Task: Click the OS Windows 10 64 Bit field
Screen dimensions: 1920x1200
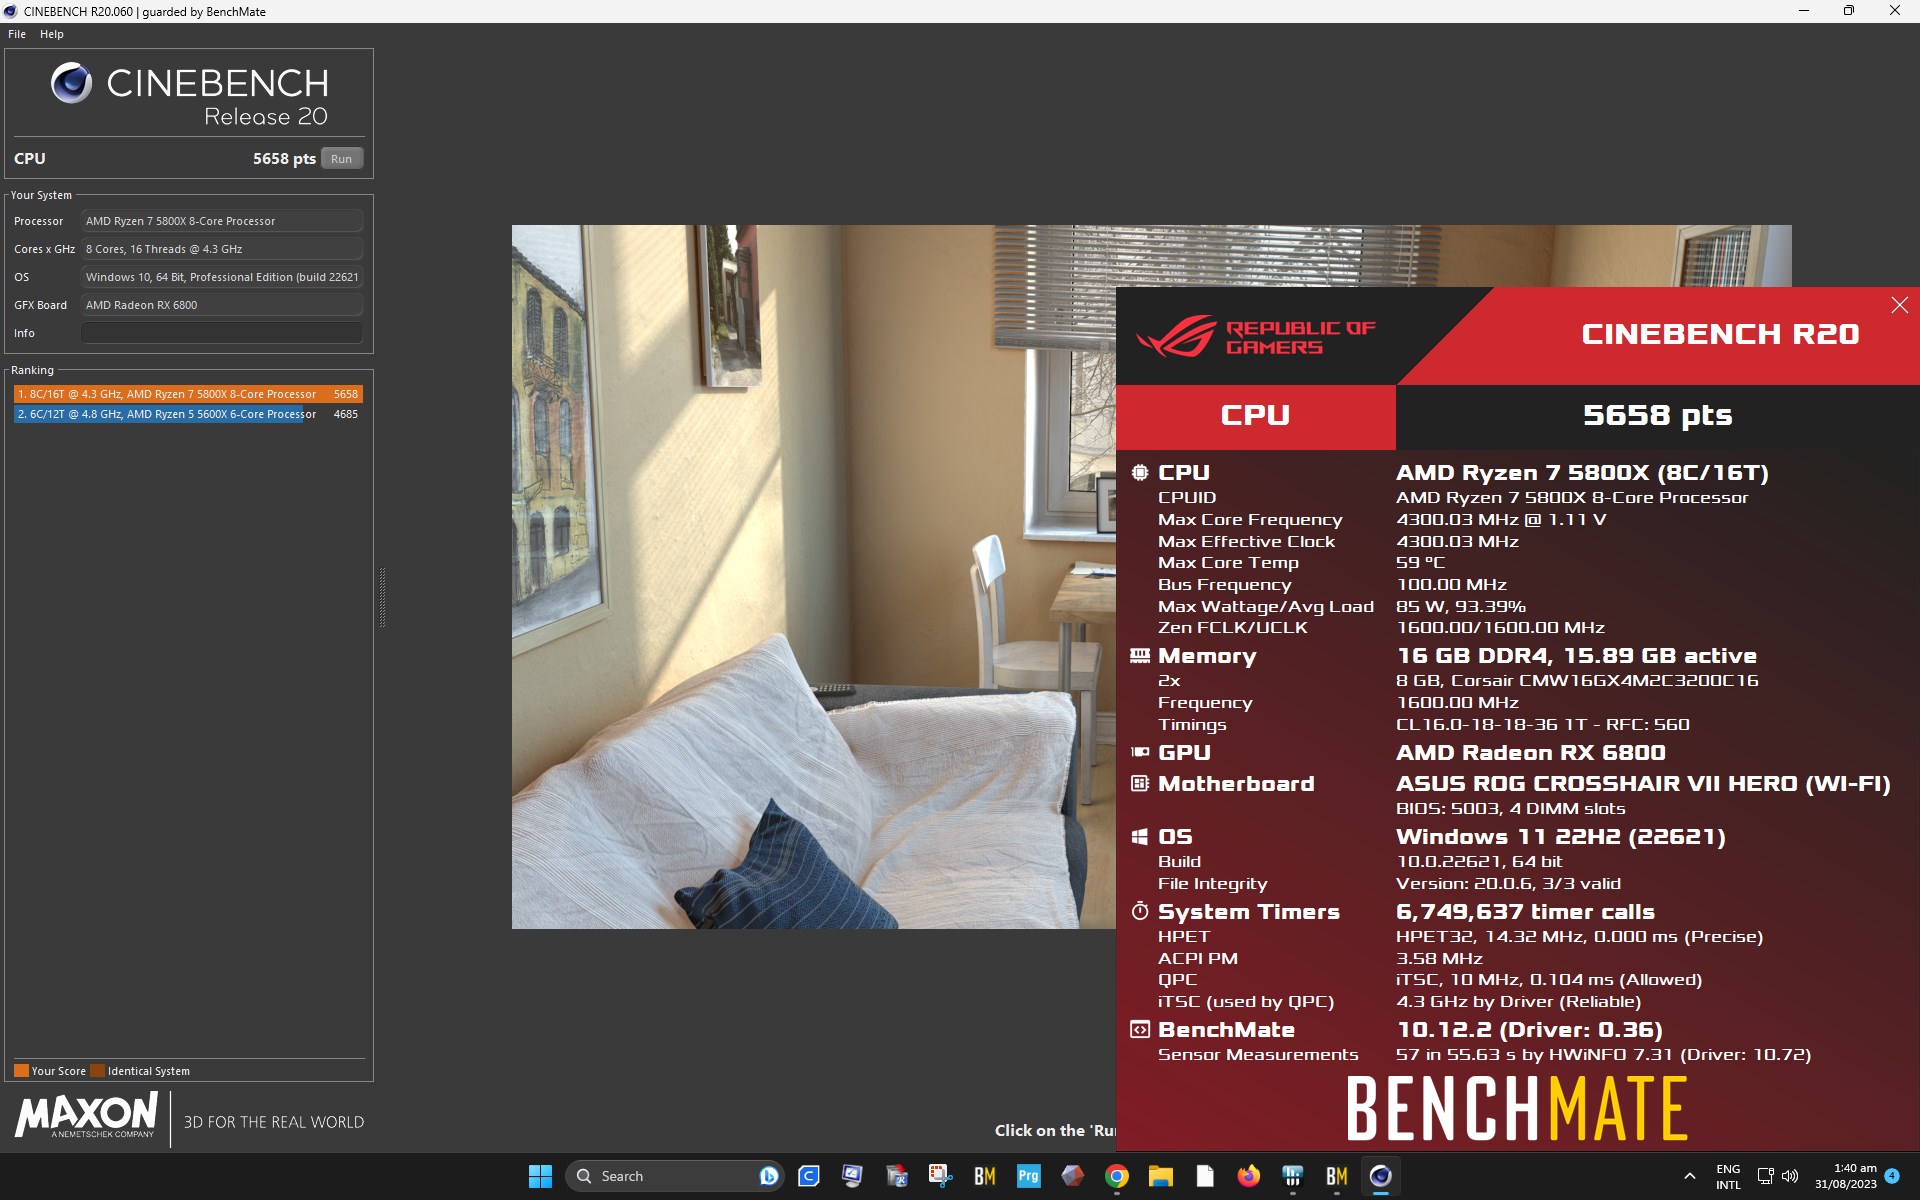Action: (221, 277)
